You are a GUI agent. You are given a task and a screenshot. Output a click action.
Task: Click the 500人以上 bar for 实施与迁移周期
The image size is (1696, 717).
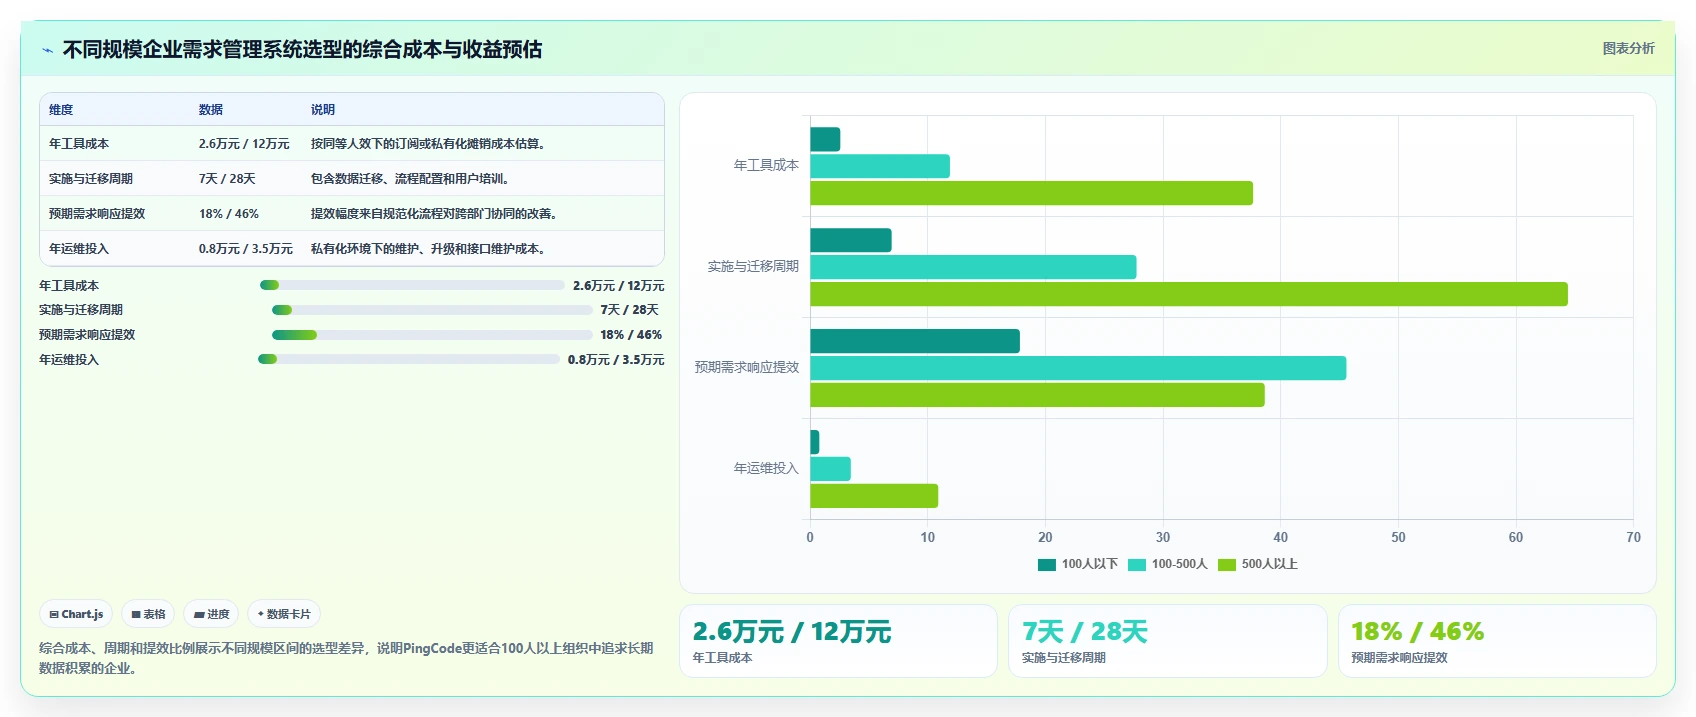(x=1189, y=294)
